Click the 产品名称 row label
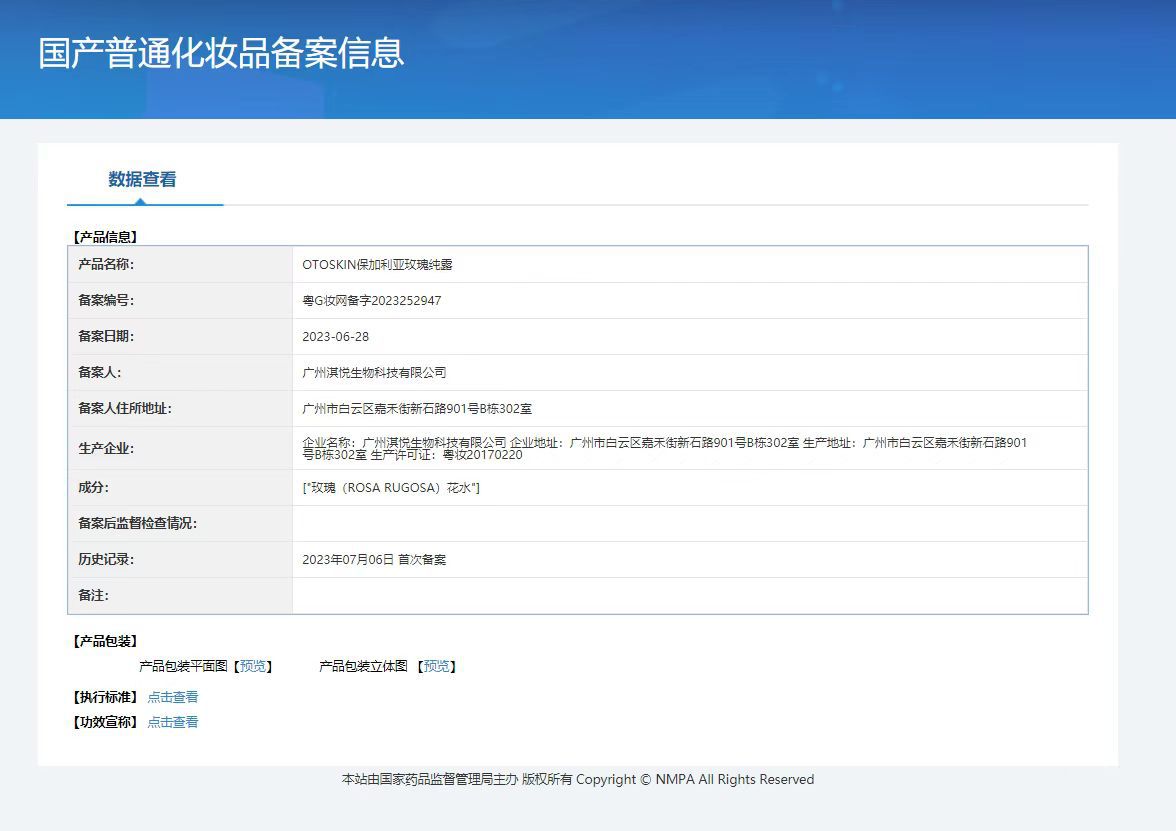Image resolution: width=1176 pixels, height=831 pixels. pyautogui.click(x=106, y=264)
